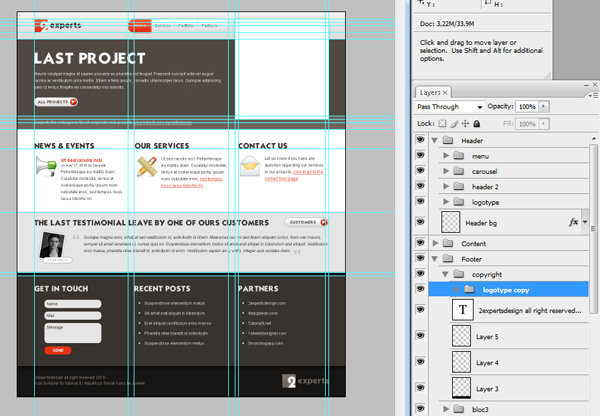
Task: Hide Layer 5
Action: point(421,336)
